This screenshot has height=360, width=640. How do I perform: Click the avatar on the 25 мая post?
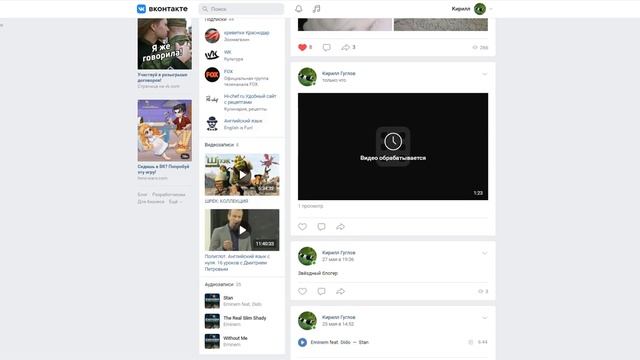307,320
